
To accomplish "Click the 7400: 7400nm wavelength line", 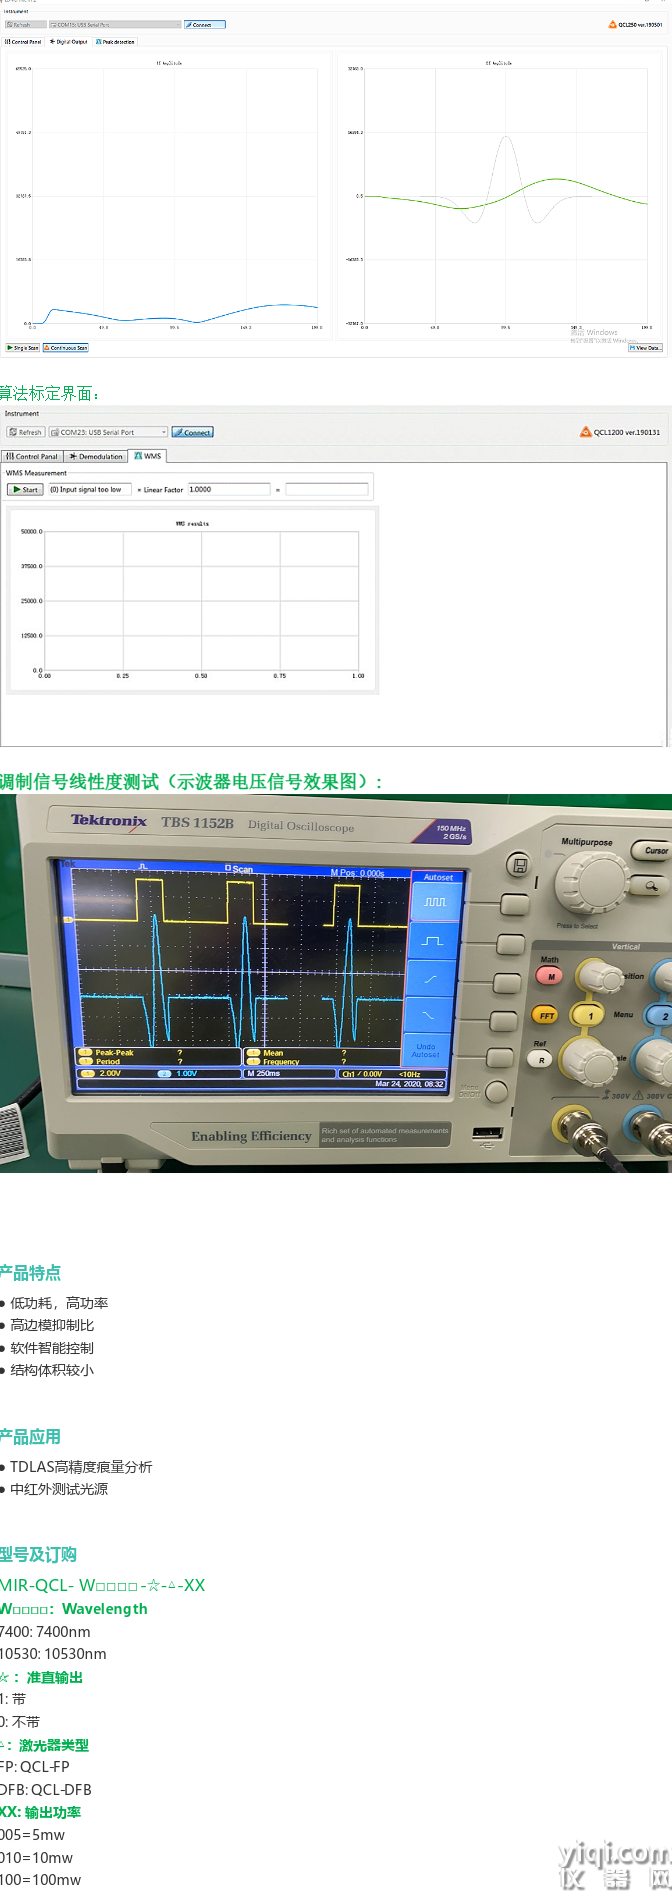I will pyautogui.click(x=46, y=1632).
